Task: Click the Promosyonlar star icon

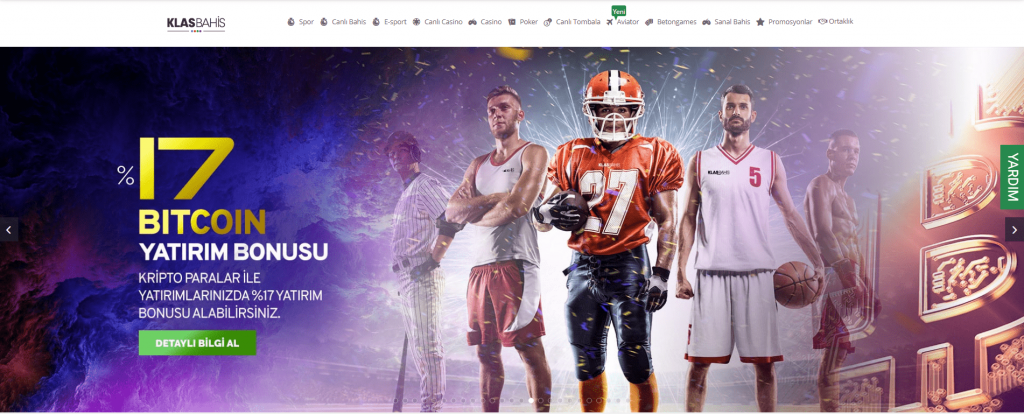Action: [760, 22]
